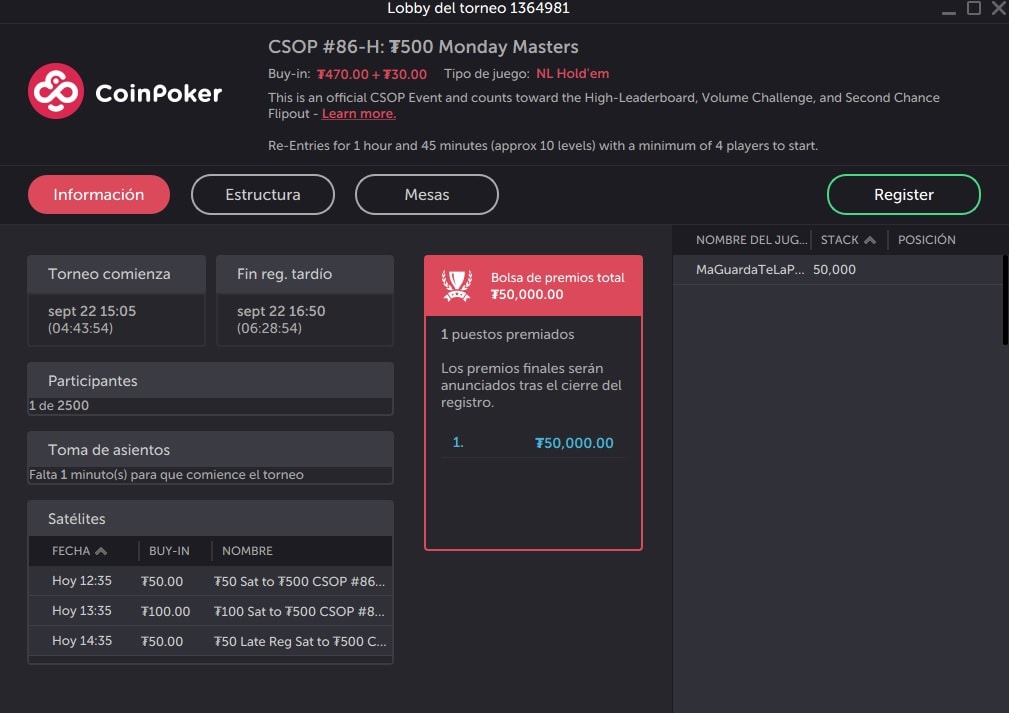Select the Información tab
1009x713 pixels.
coord(98,194)
